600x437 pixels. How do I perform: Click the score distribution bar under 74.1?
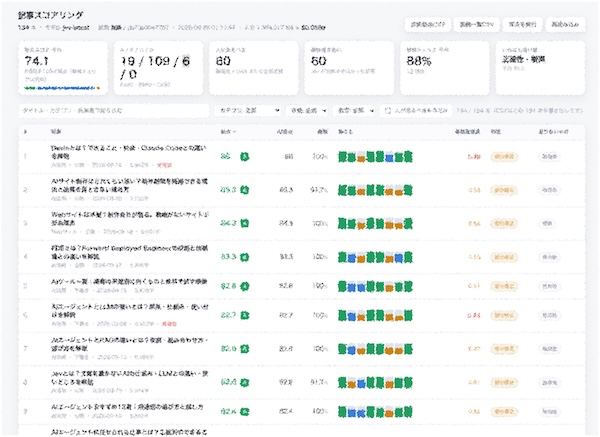pos(62,88)
